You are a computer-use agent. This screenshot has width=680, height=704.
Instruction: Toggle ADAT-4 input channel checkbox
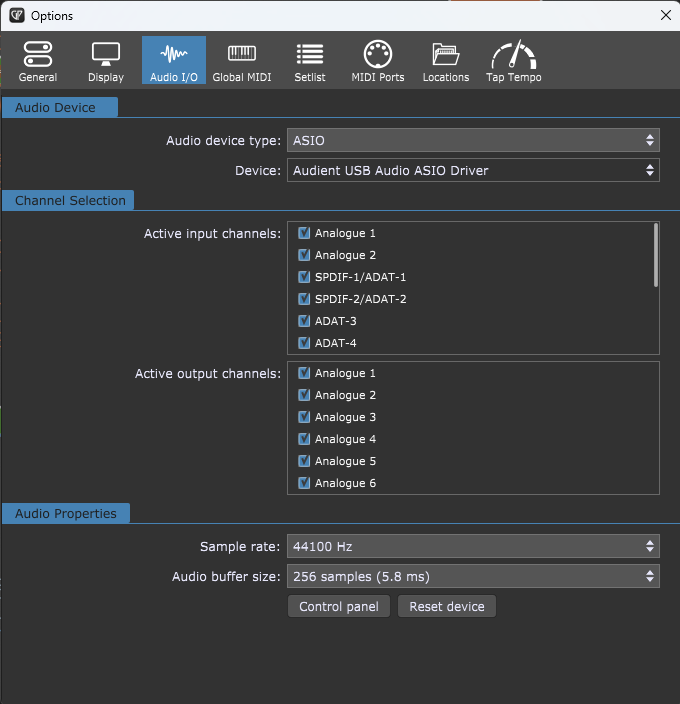coord(305,343)
